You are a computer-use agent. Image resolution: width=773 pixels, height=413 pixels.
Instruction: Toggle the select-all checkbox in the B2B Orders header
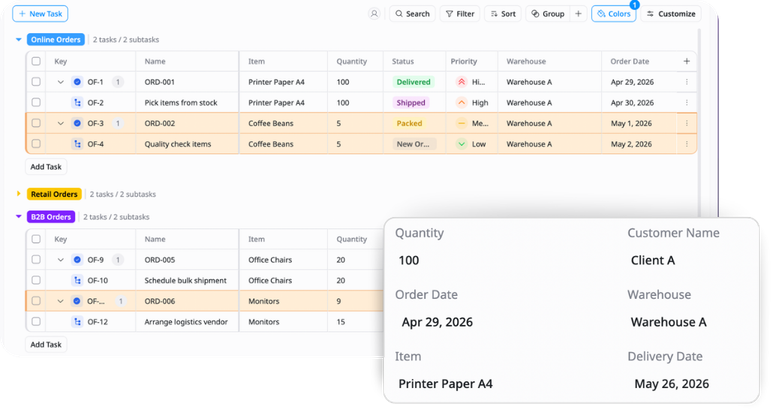36,239
